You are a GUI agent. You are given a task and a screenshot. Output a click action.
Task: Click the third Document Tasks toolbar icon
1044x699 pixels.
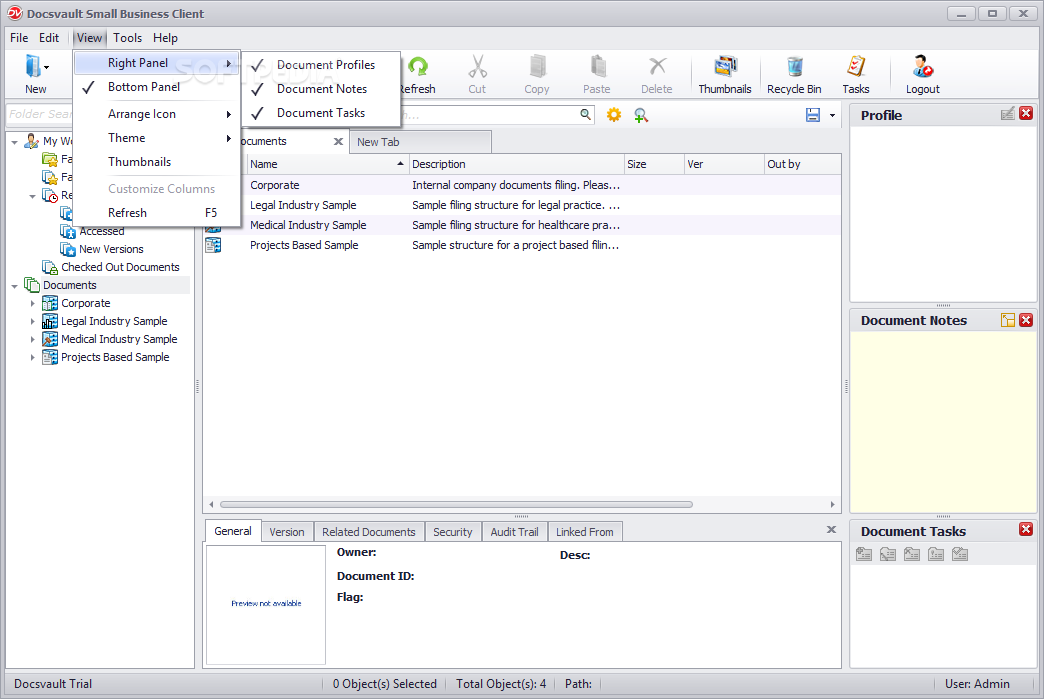[912, 554]
